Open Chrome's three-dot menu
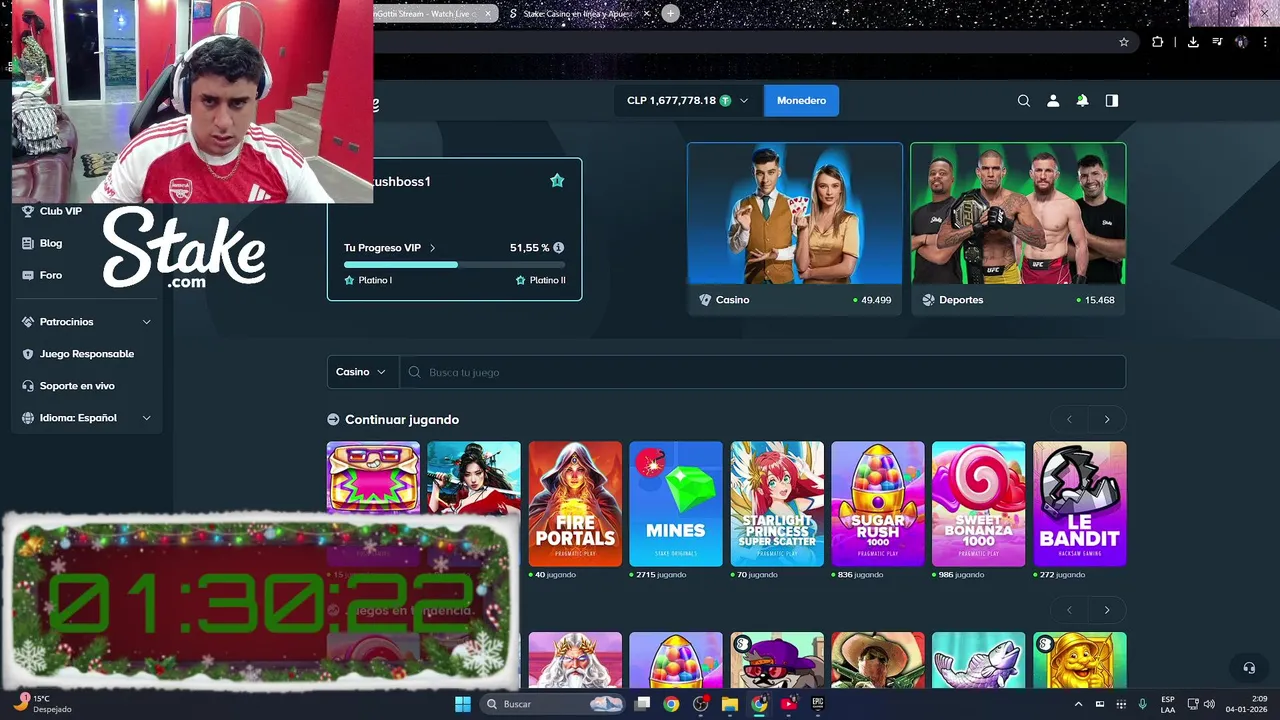Image resolution: width=1280 pixels, height=720 pixels. pos(1265,42)
